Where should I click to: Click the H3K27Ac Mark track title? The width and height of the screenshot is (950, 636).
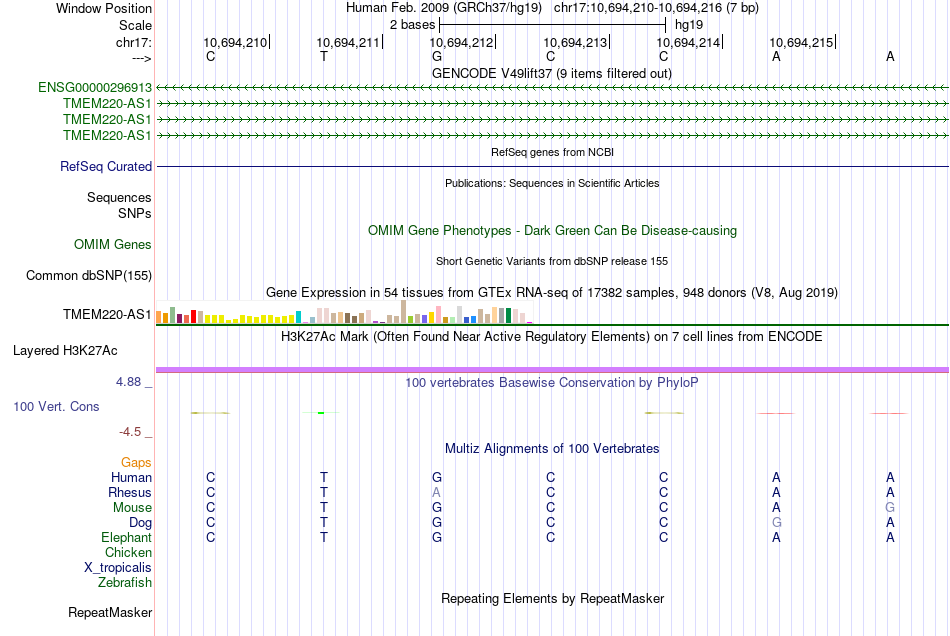tap(552, 337)
